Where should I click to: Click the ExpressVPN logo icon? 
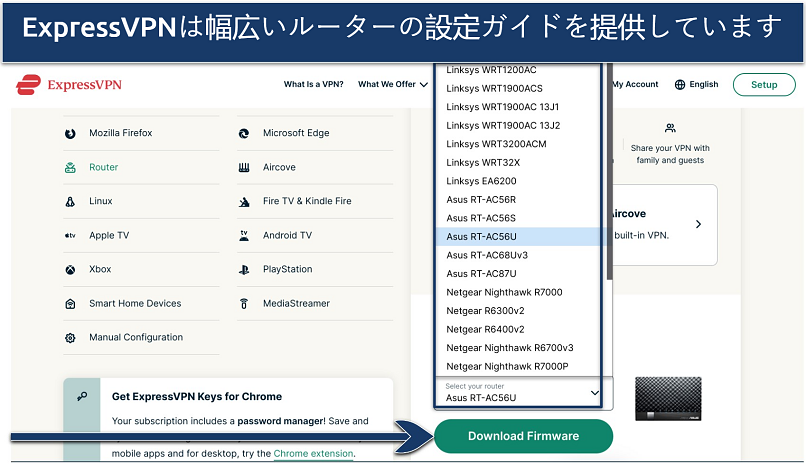(27, 85)
